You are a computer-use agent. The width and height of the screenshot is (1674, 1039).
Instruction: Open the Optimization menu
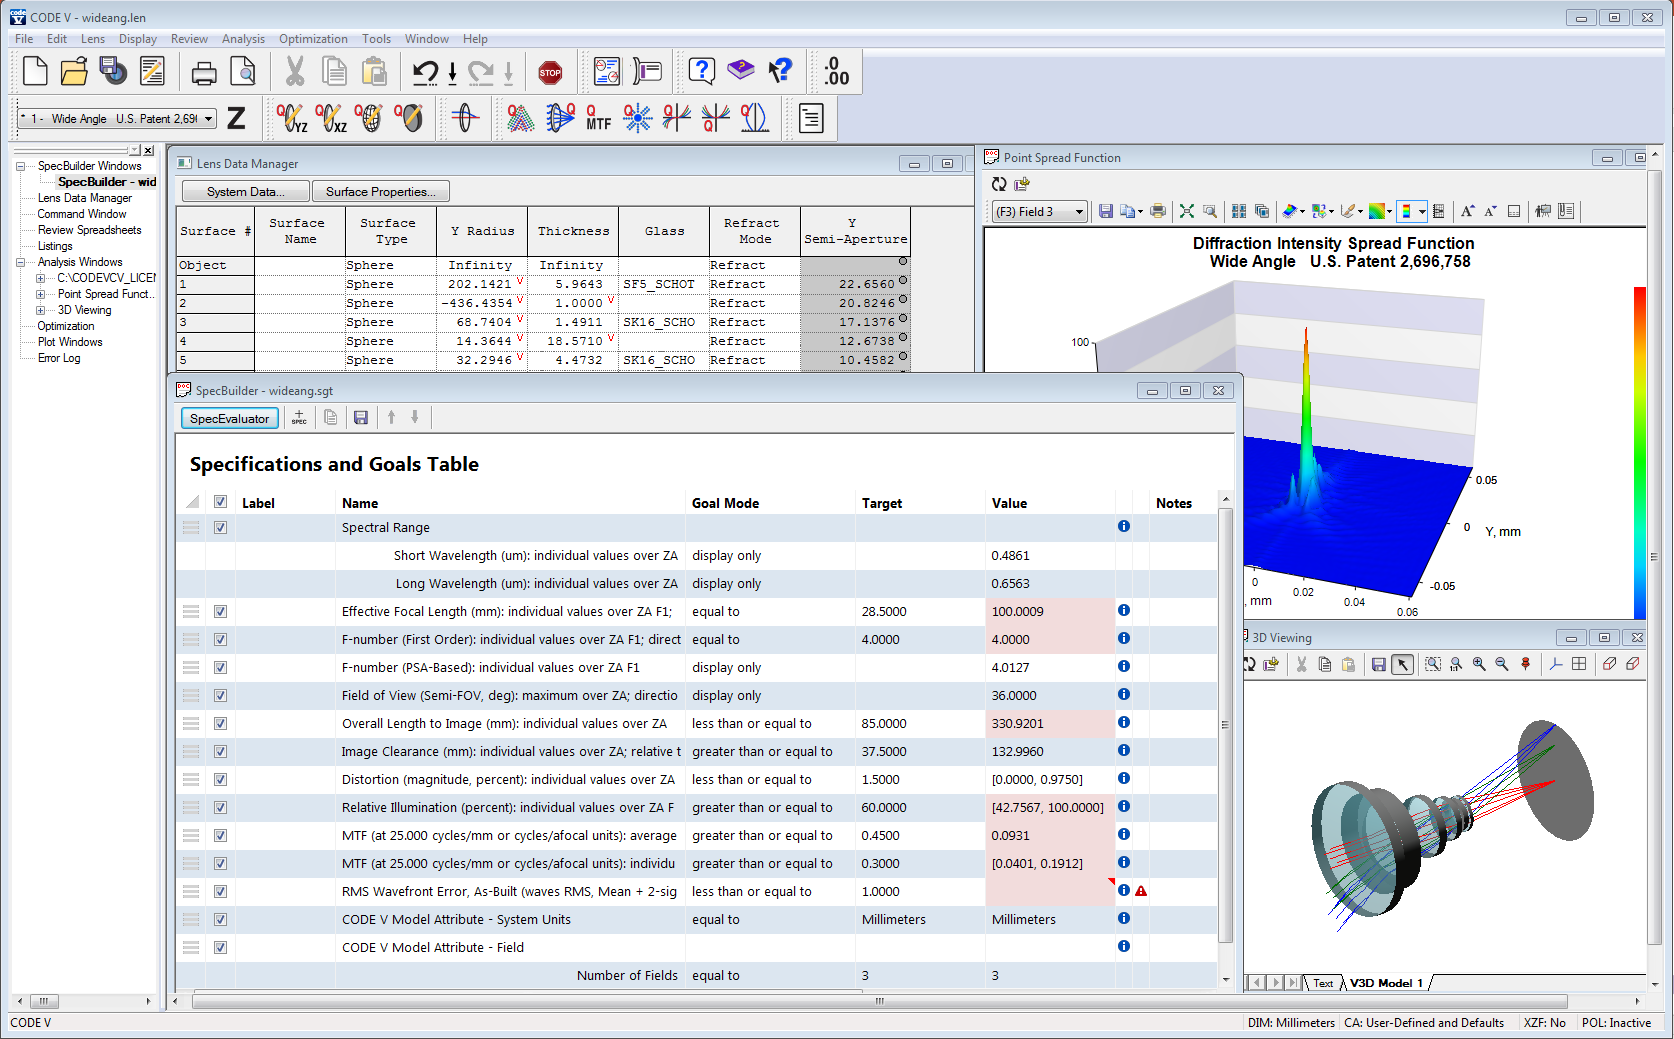click(x=313, y=39)
